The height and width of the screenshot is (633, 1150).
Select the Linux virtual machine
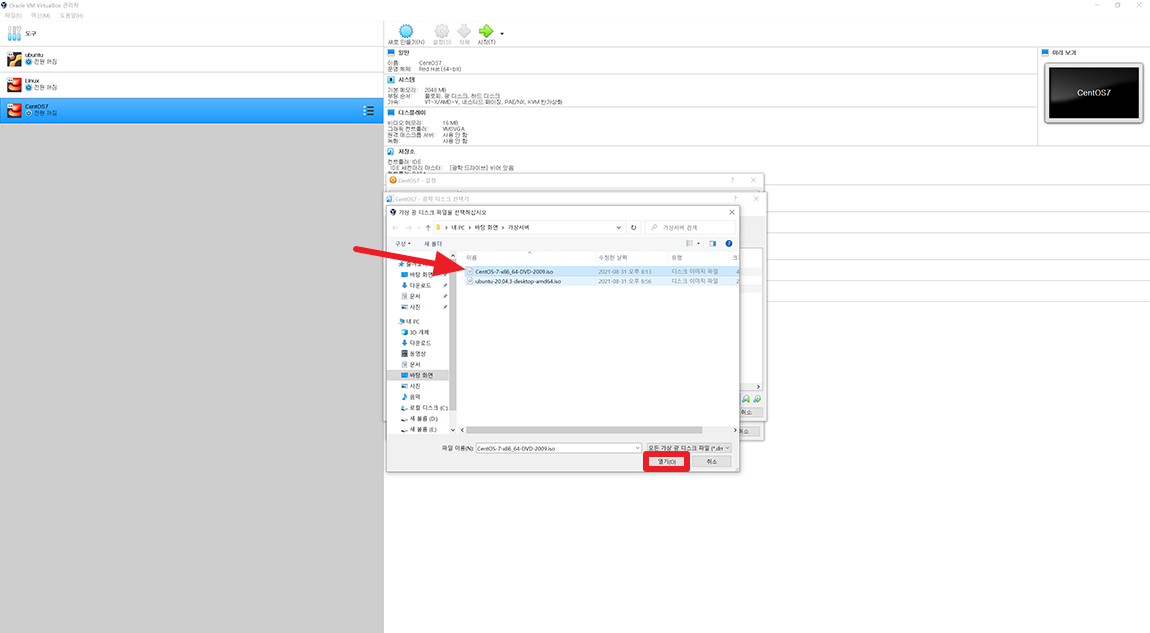tap(191, 85)
